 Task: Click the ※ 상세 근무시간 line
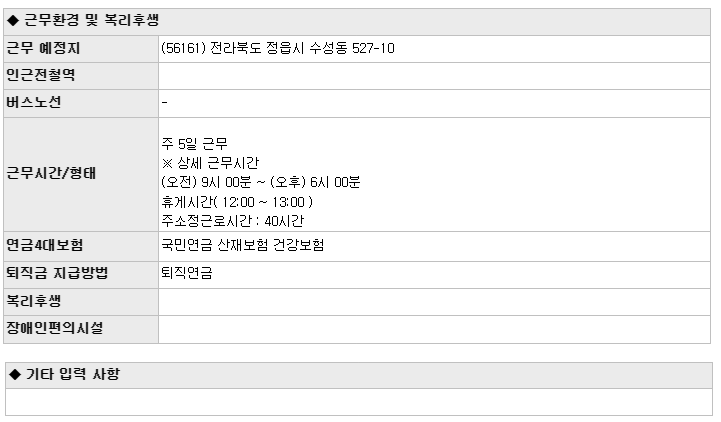click(x=210, y=163)
